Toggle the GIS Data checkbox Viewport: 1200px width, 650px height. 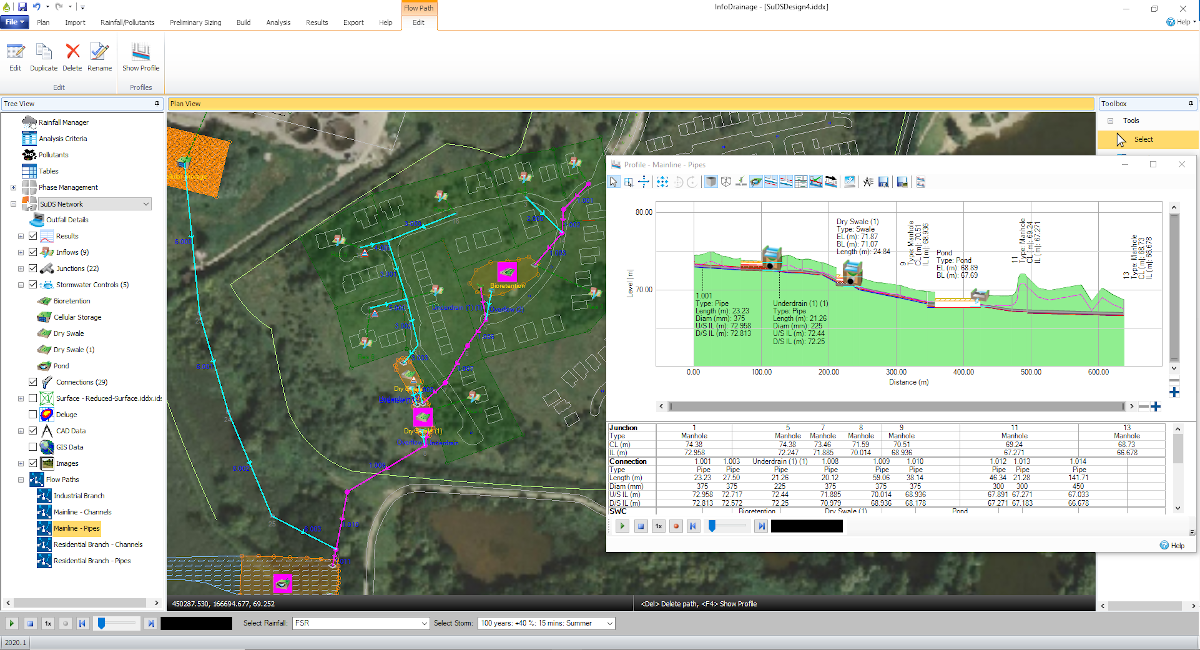(34, 447)
